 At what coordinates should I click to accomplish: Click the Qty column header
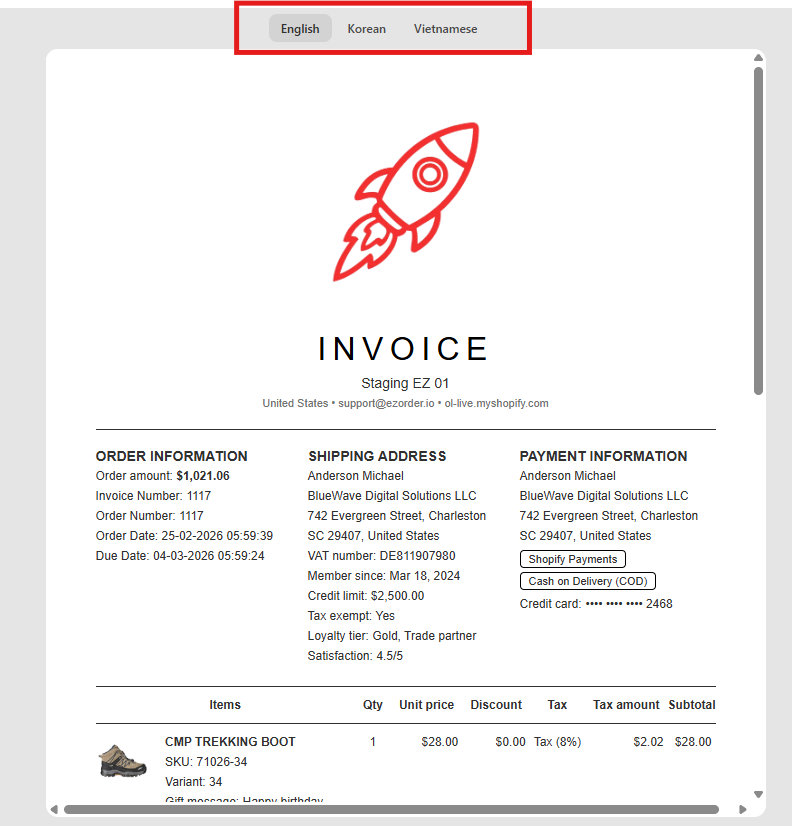(x=373, y=705)
